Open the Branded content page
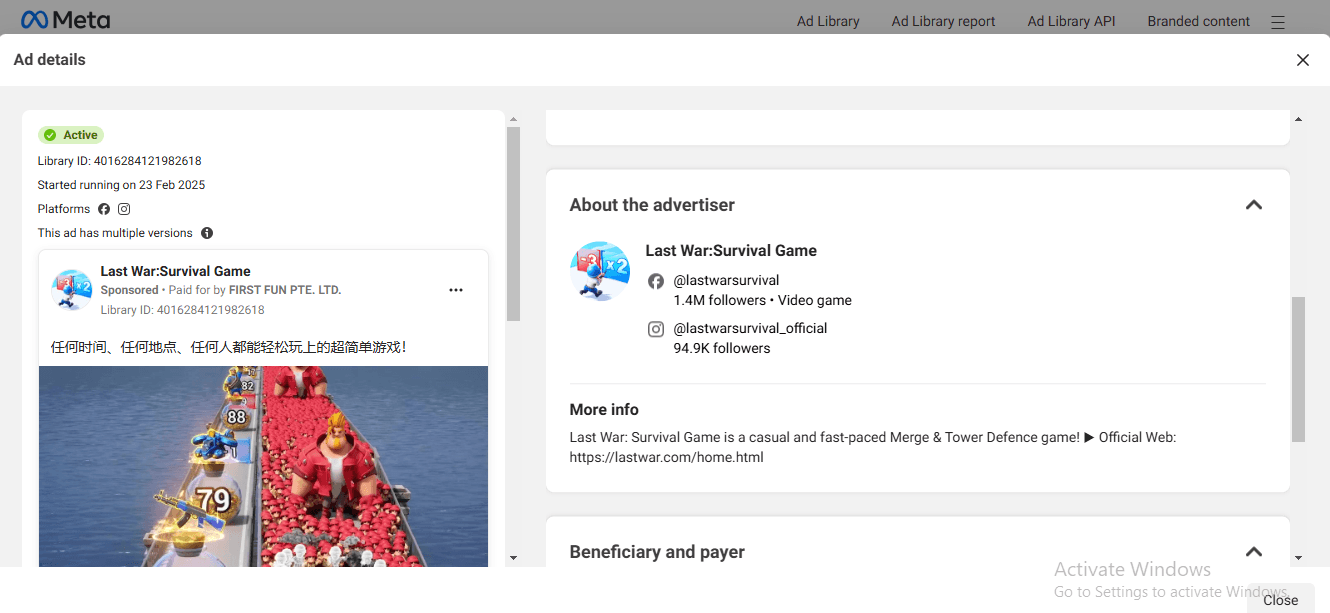The width and height of the screenshot is (1330, 613). (1198, 21)
